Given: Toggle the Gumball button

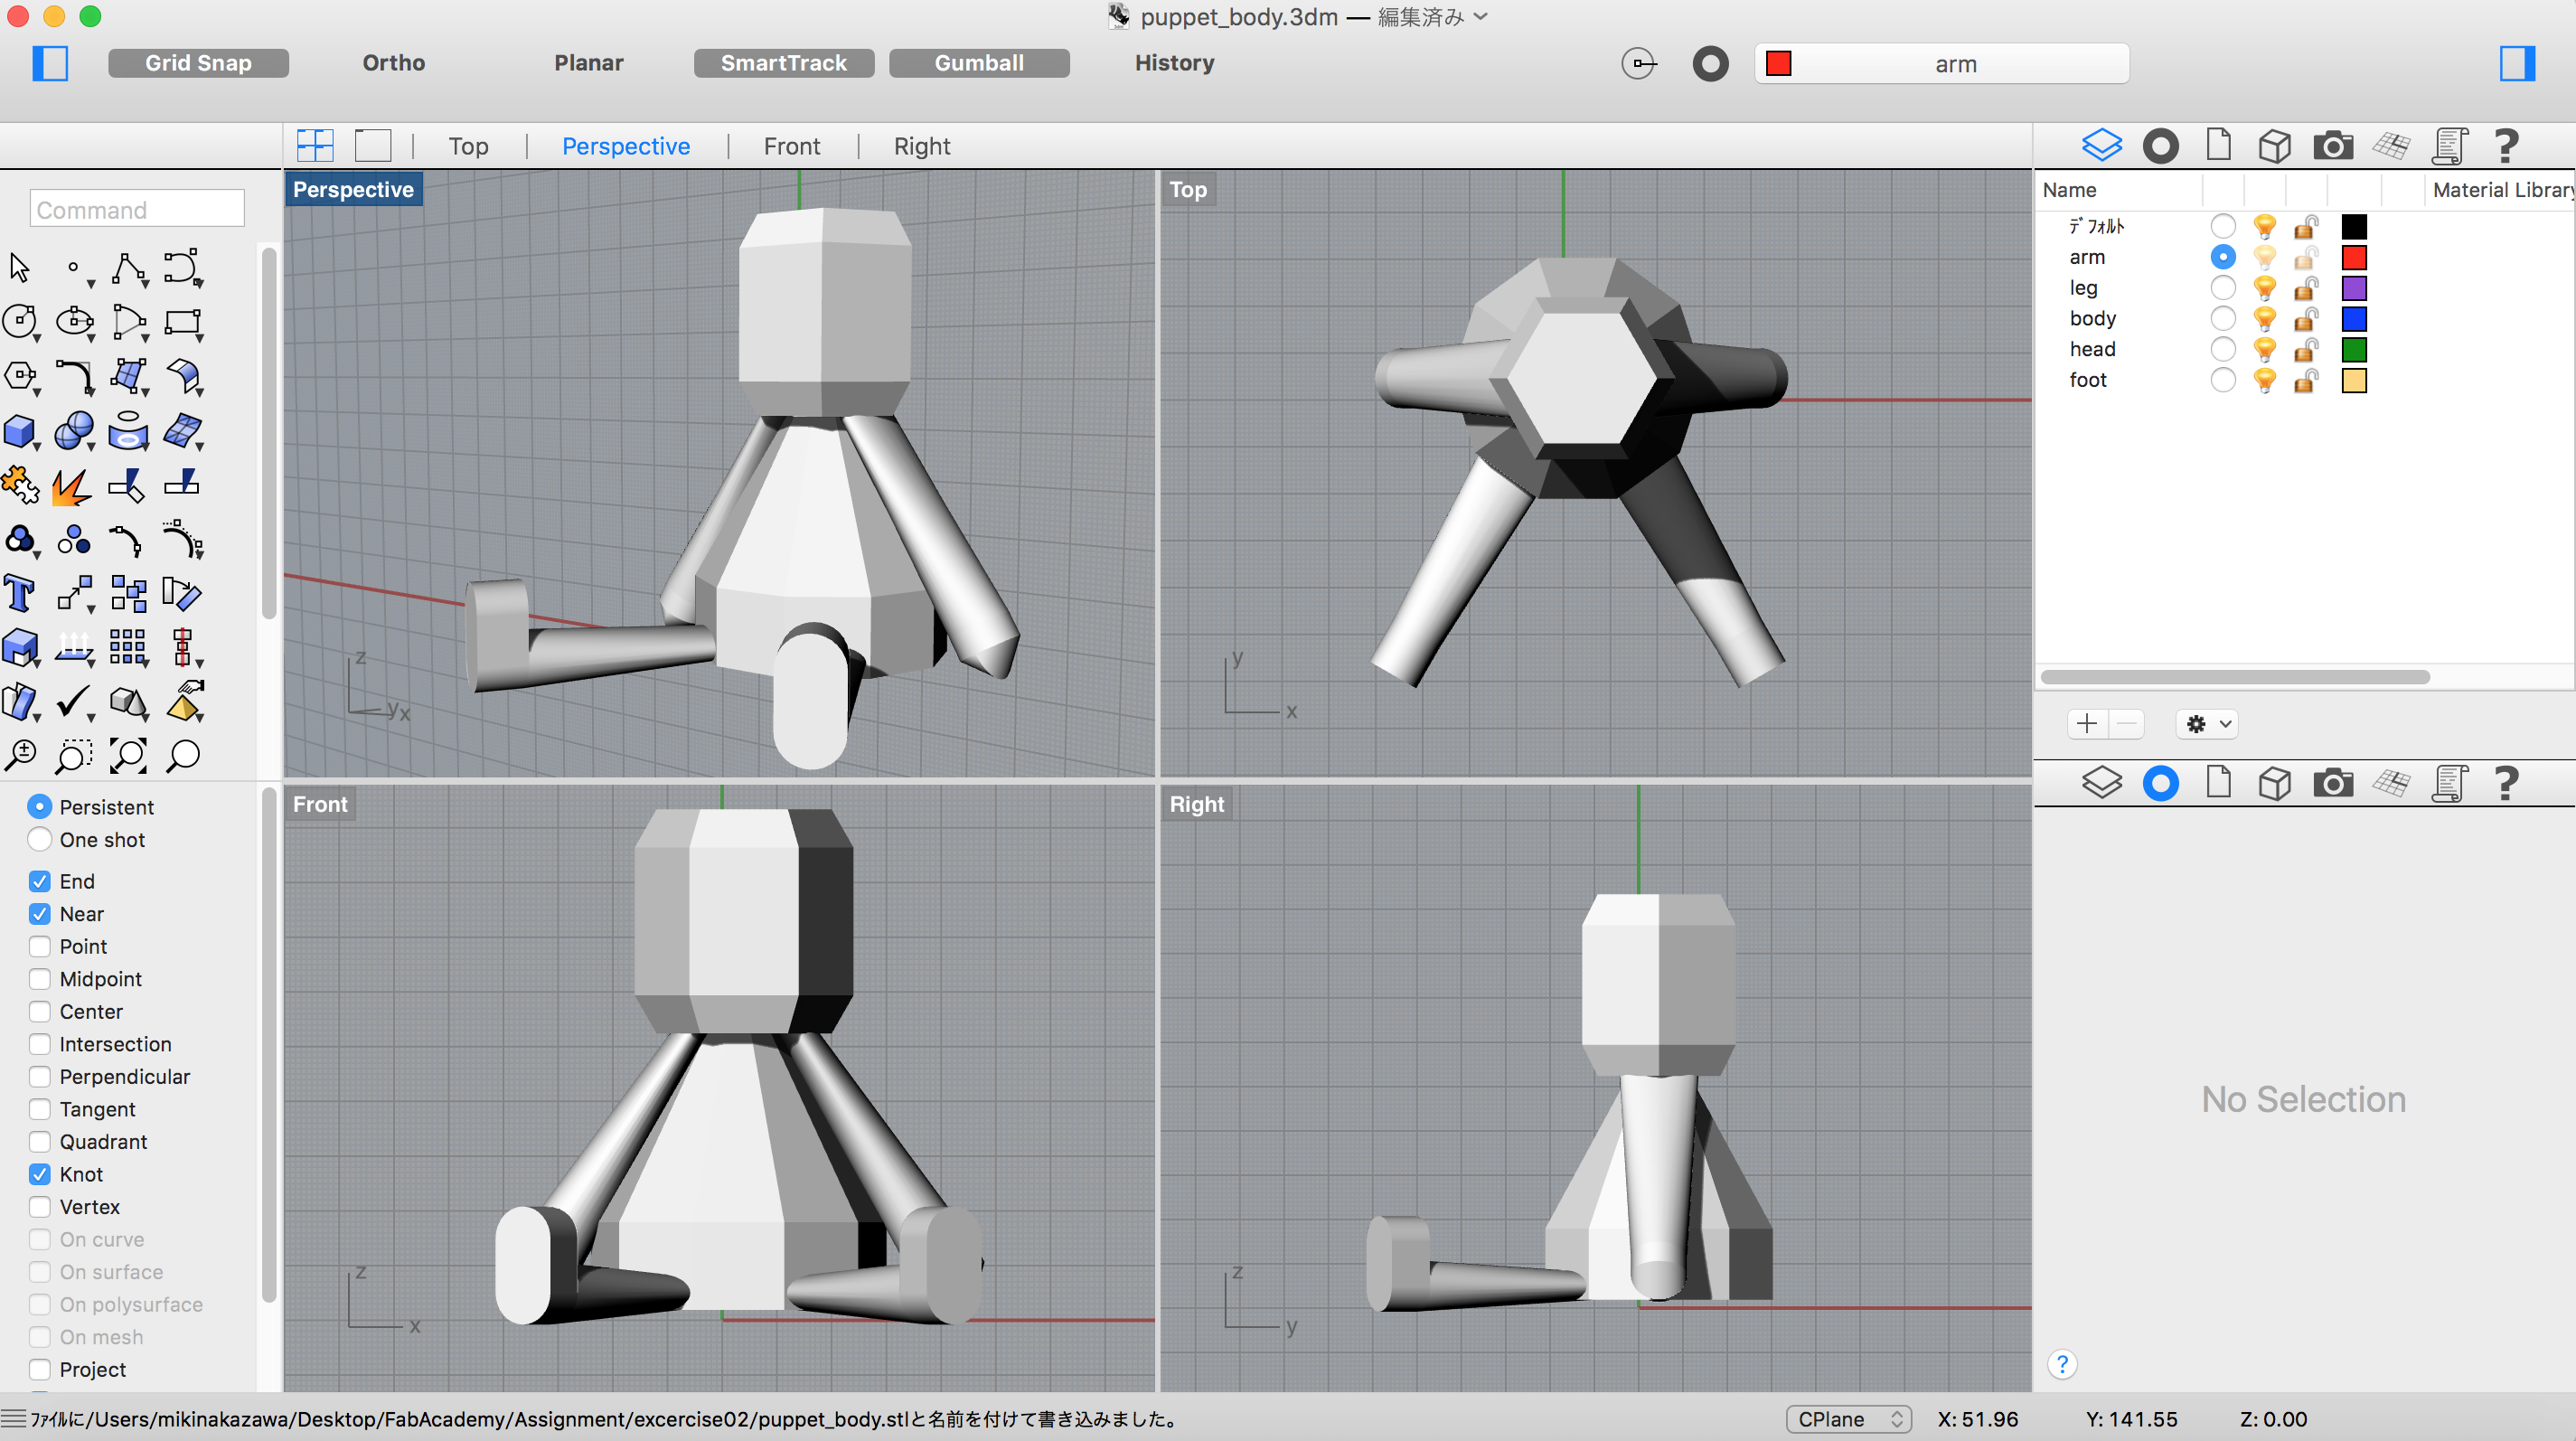Looking at the screenshot, I should (979, 63).
